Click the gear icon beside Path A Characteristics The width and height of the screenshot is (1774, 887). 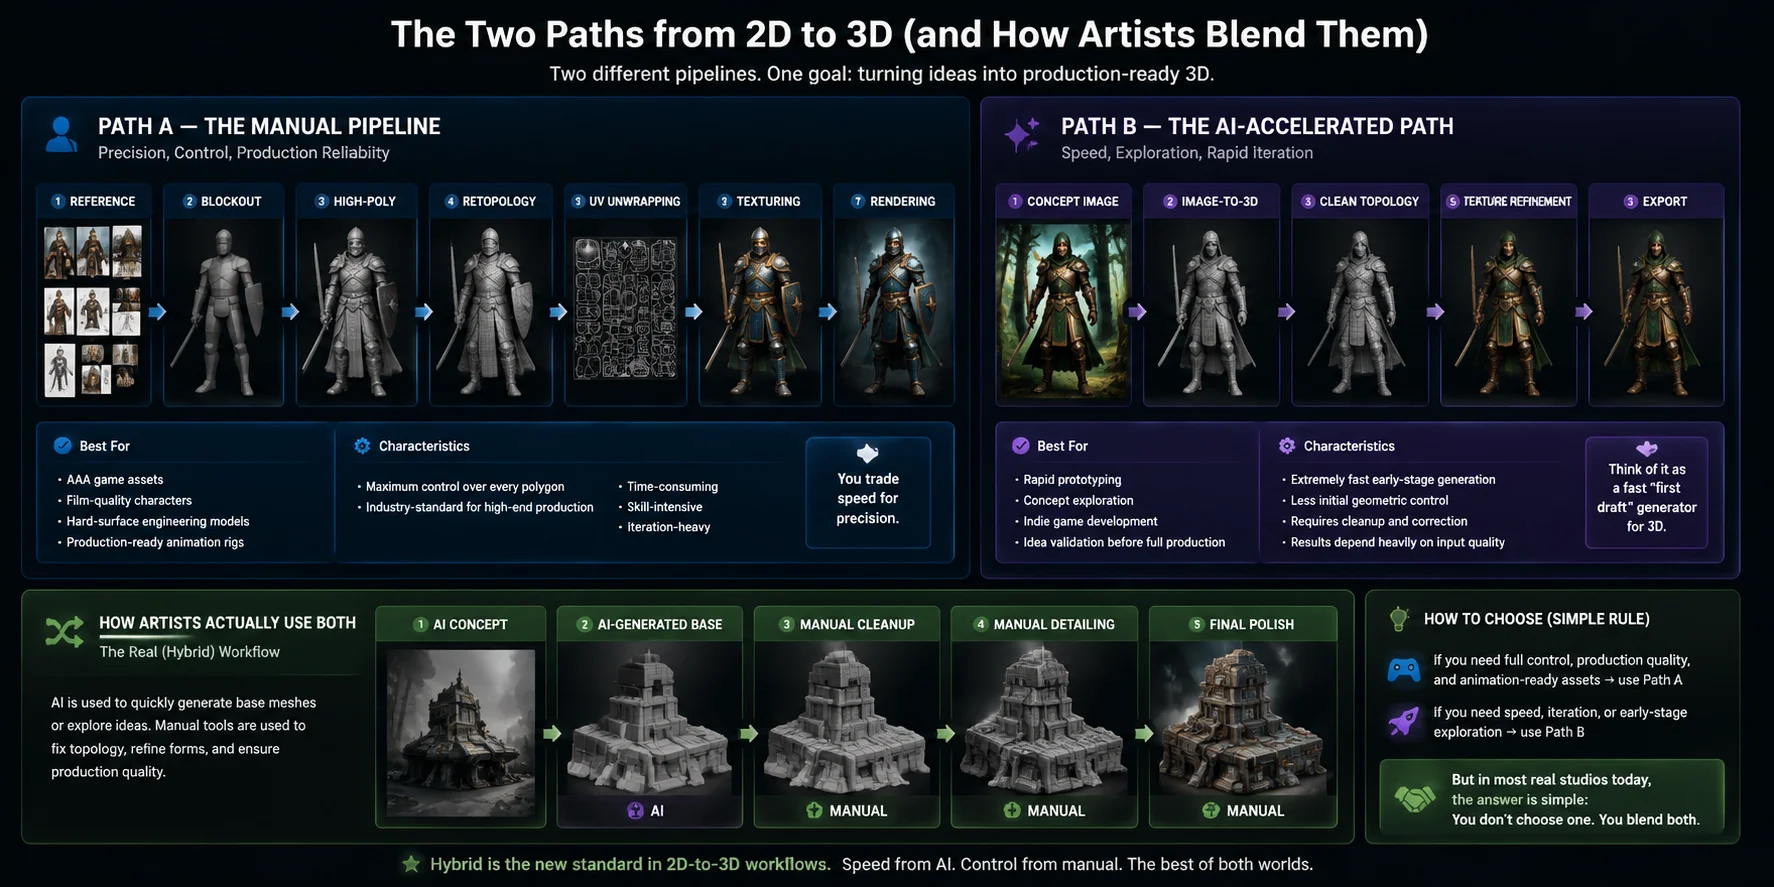point(362,446)
